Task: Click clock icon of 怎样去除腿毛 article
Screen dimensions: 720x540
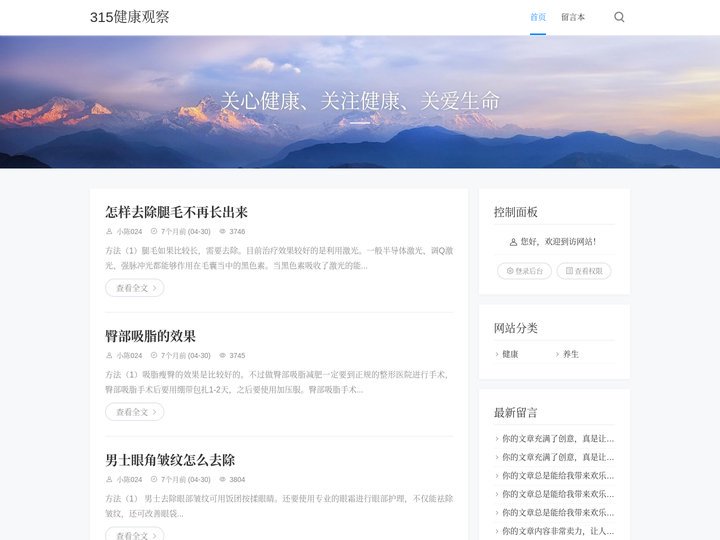Action: coord(154,231)
